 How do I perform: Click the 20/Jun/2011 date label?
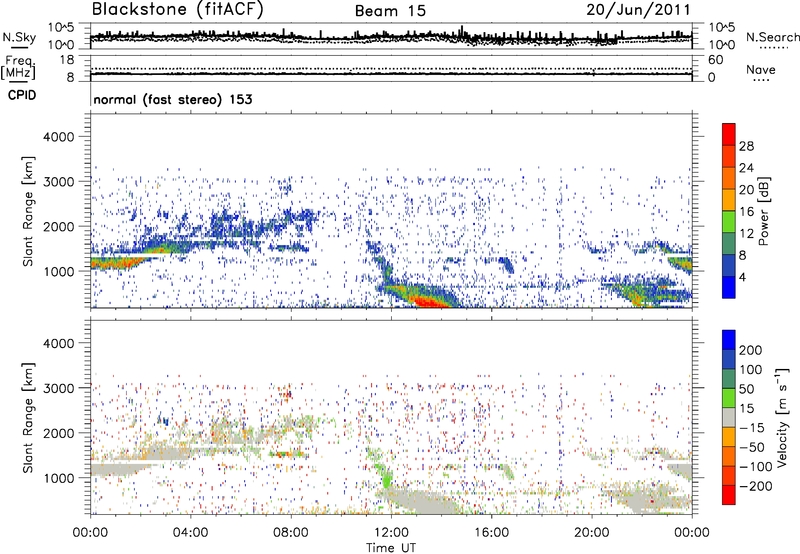point(638,9)
